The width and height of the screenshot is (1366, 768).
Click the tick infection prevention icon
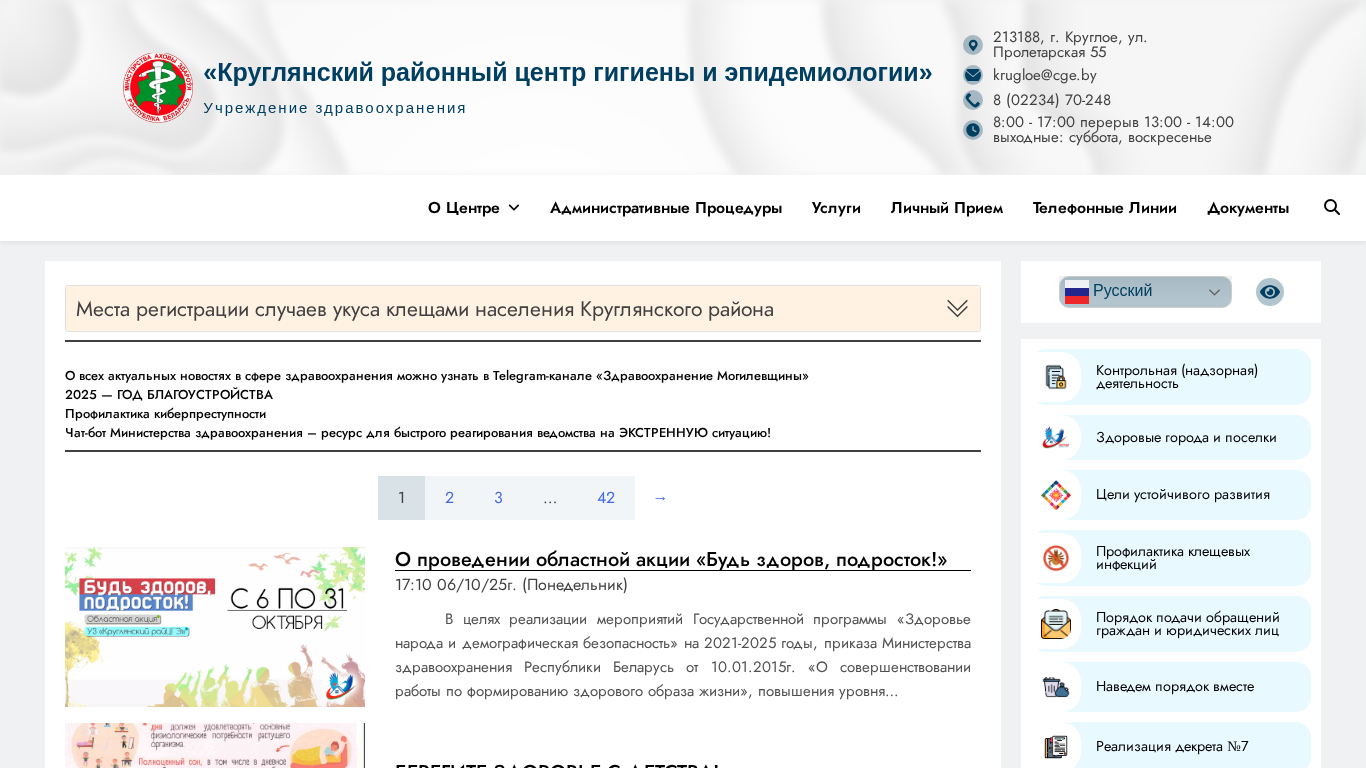coord(1056,558)
